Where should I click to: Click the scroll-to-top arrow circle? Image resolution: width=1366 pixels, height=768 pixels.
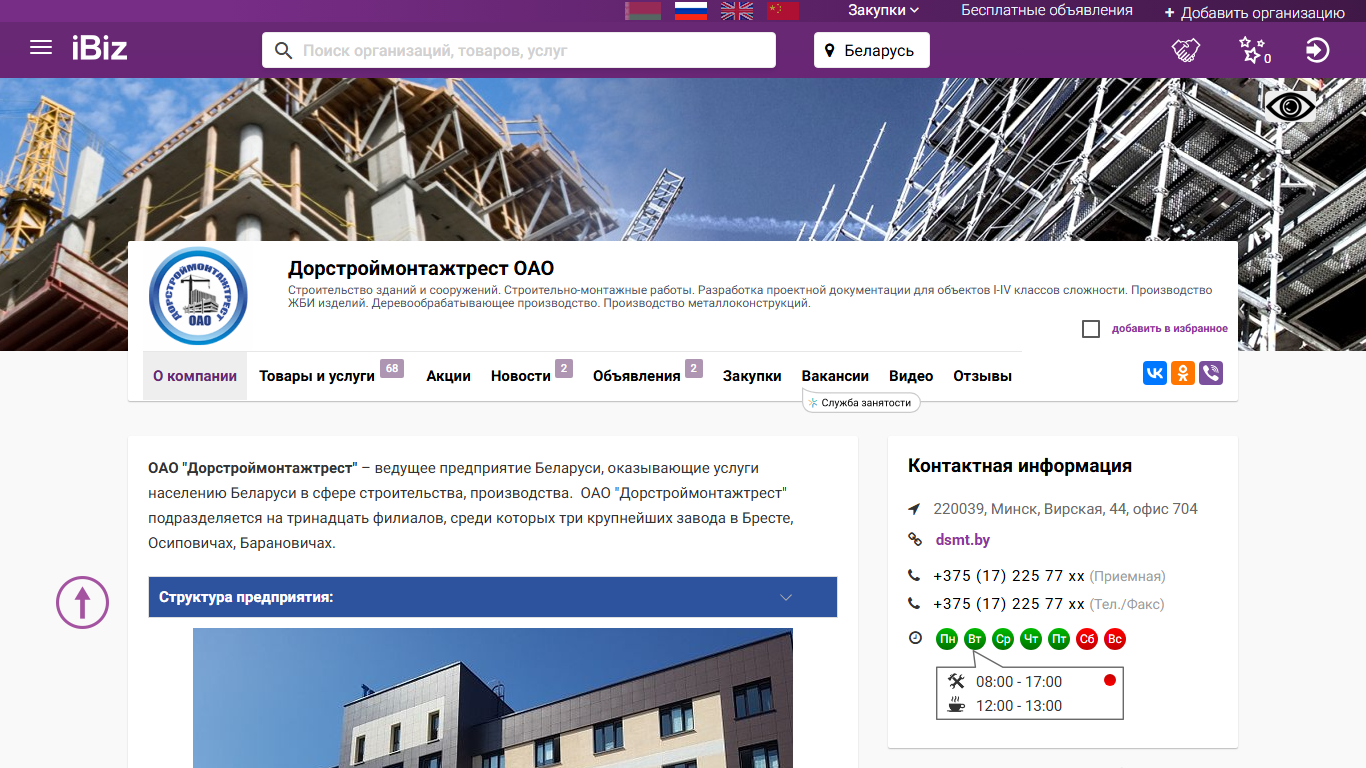(x=82, y=602)
